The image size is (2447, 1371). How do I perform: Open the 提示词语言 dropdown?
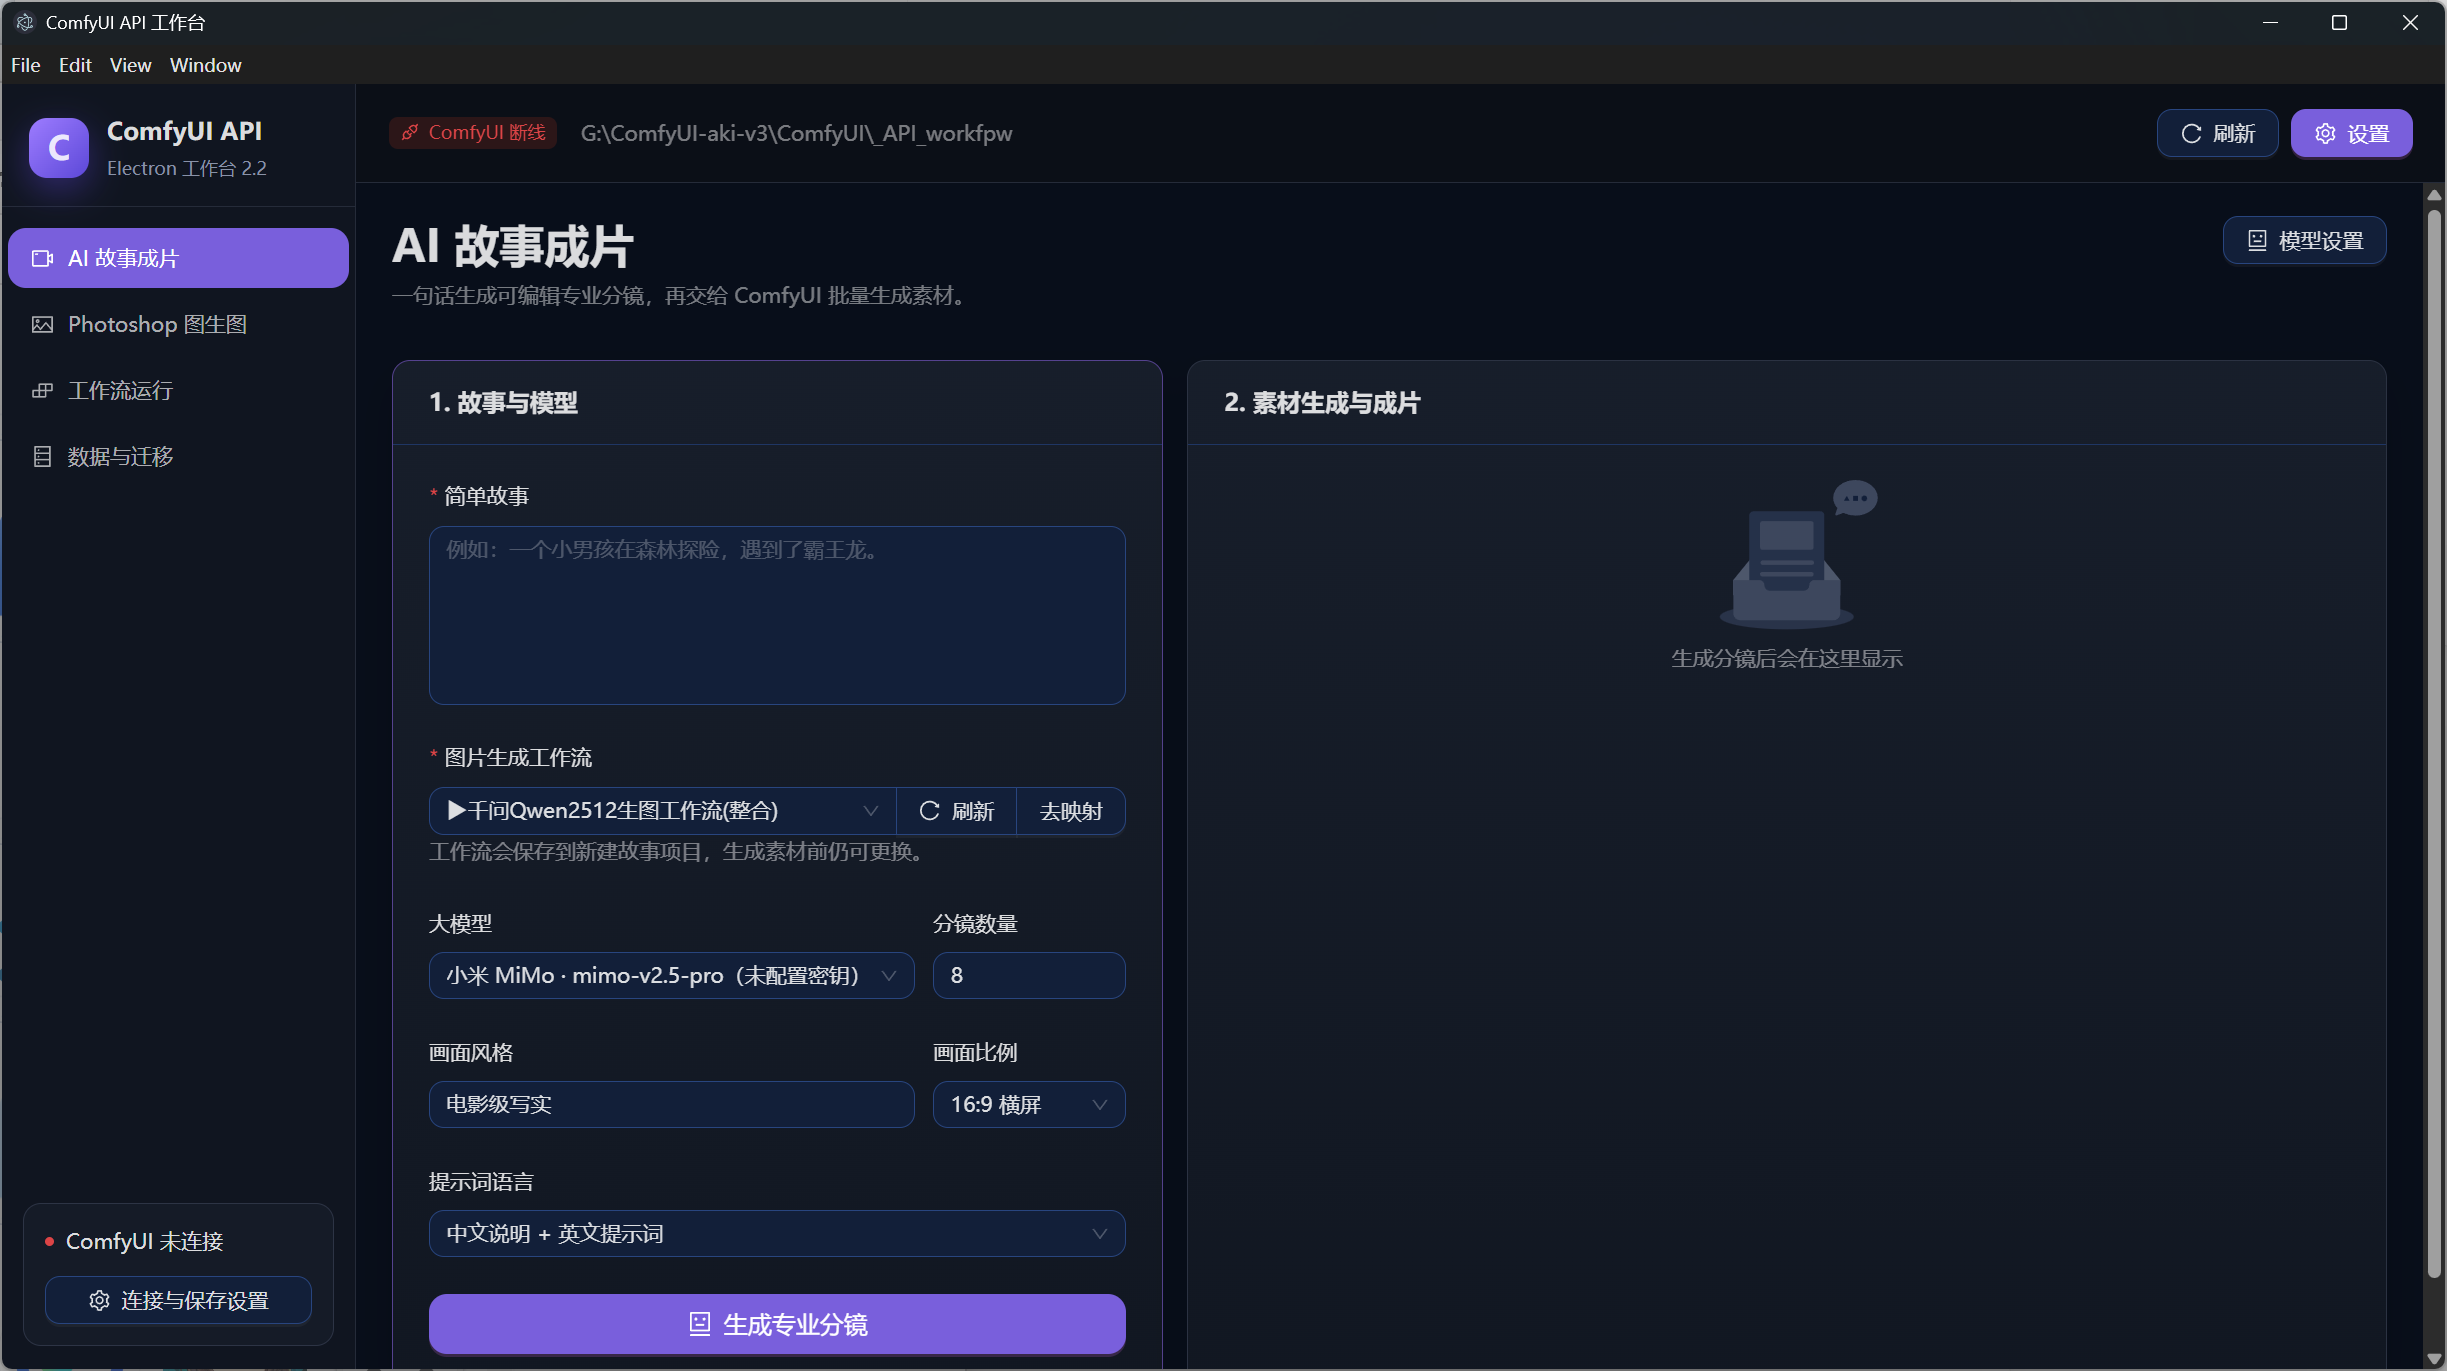tap(777, 1234)
